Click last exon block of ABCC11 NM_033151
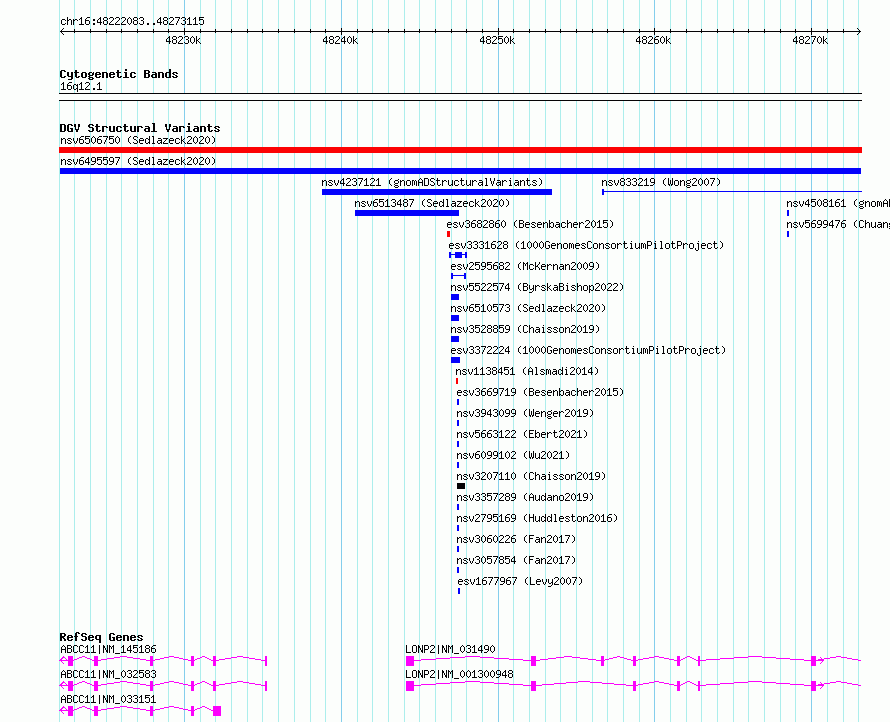The image size is (890, 722). [217, 711]
